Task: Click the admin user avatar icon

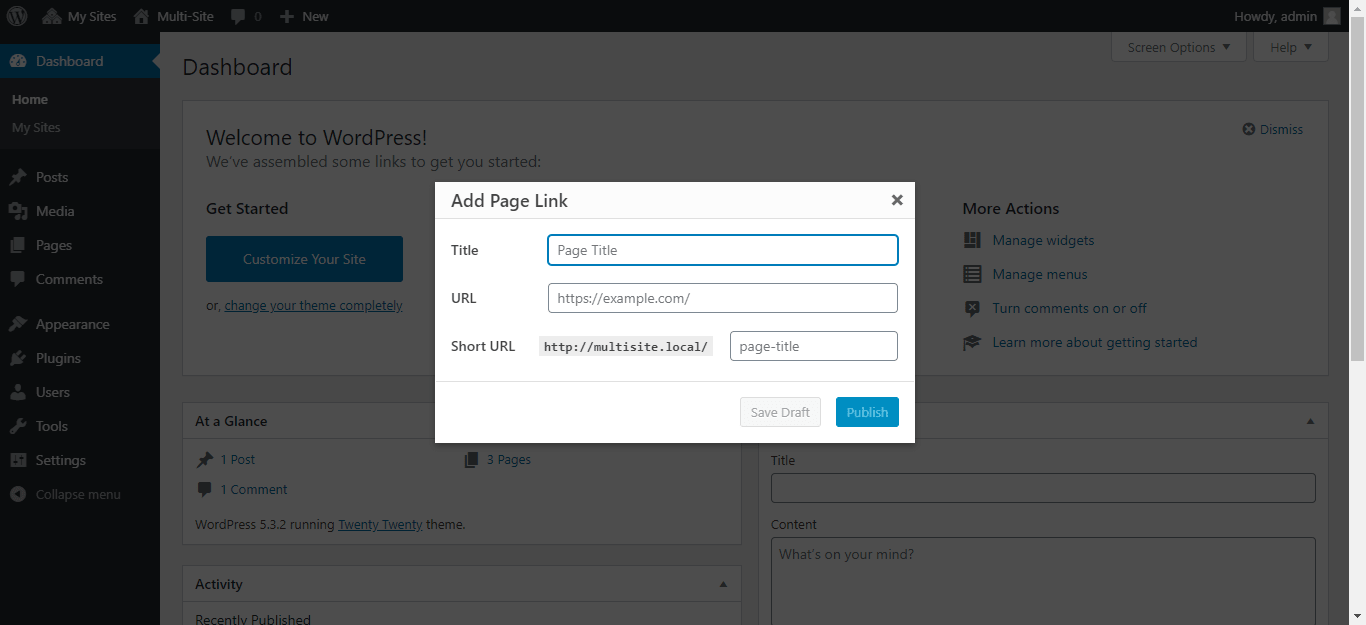Action: click(1331, 16)
